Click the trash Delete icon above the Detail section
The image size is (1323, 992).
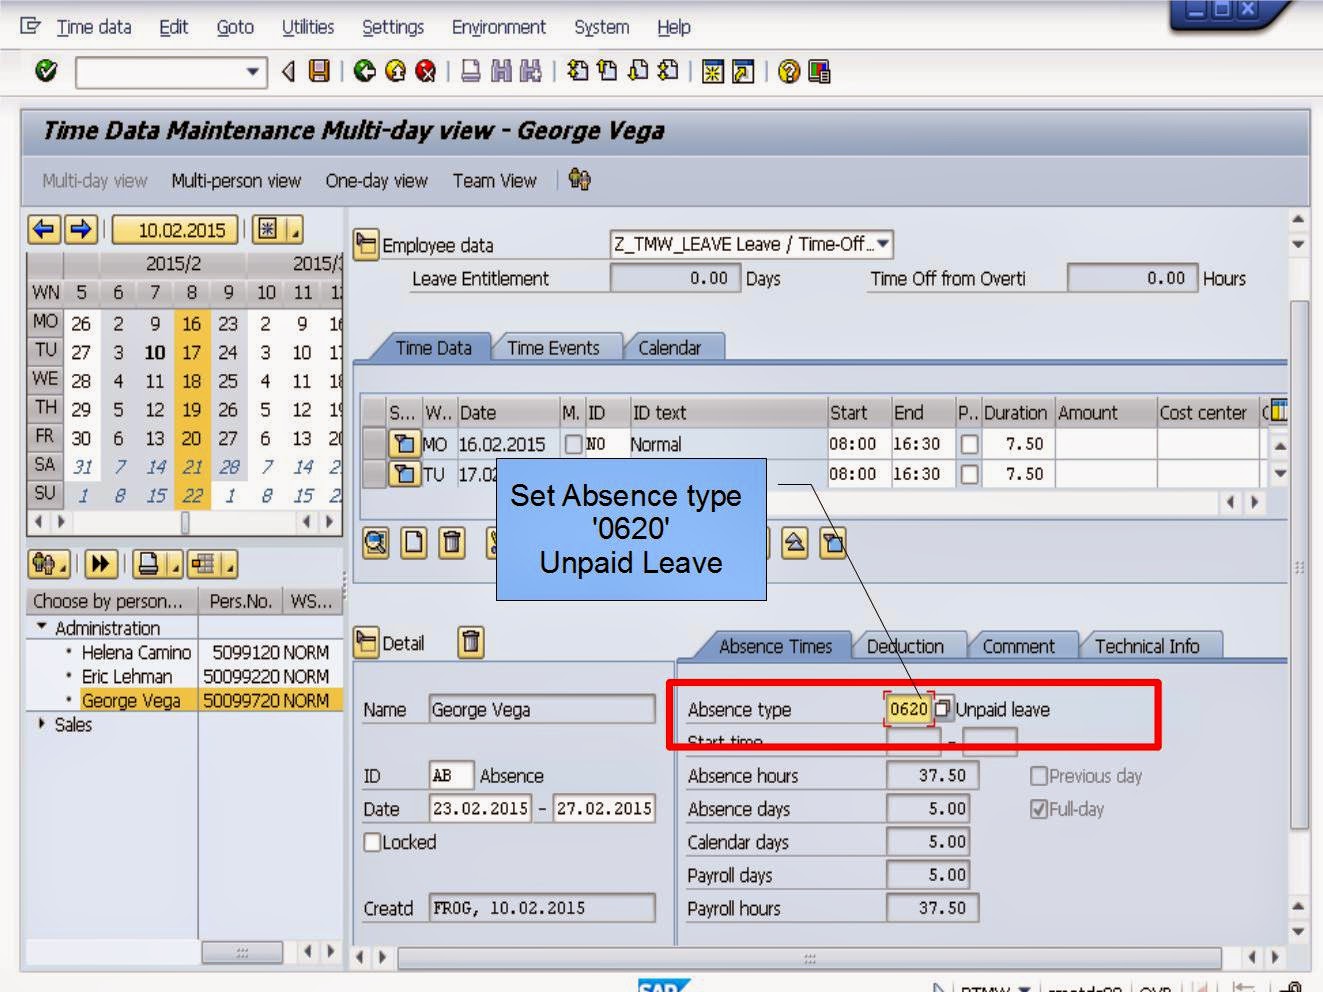pos(471,643)
